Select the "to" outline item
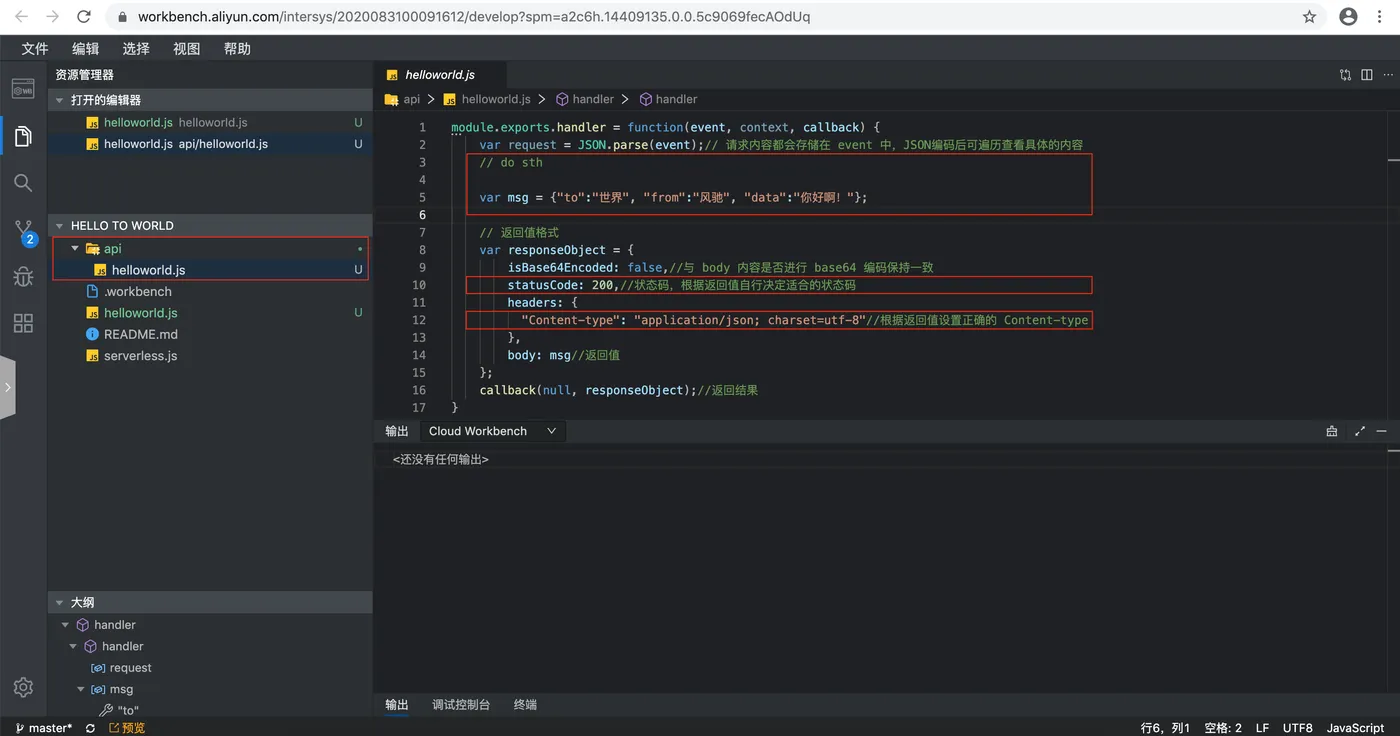This screenshot has width=1400, height=736. (128, 710)
